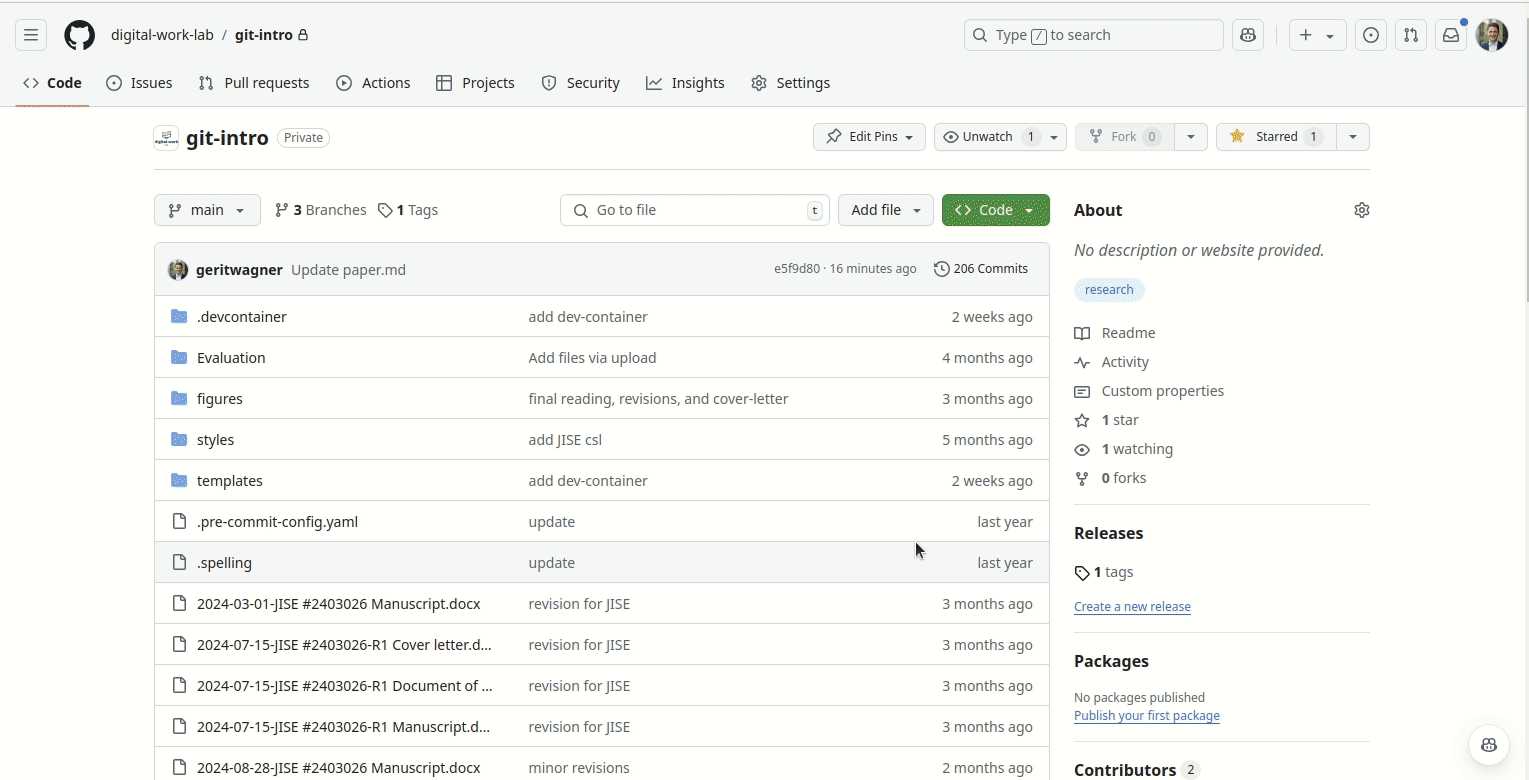The image size is (1529, 780).
Task: Open user profile avatar menu
Action: (x=1492, y=35)
